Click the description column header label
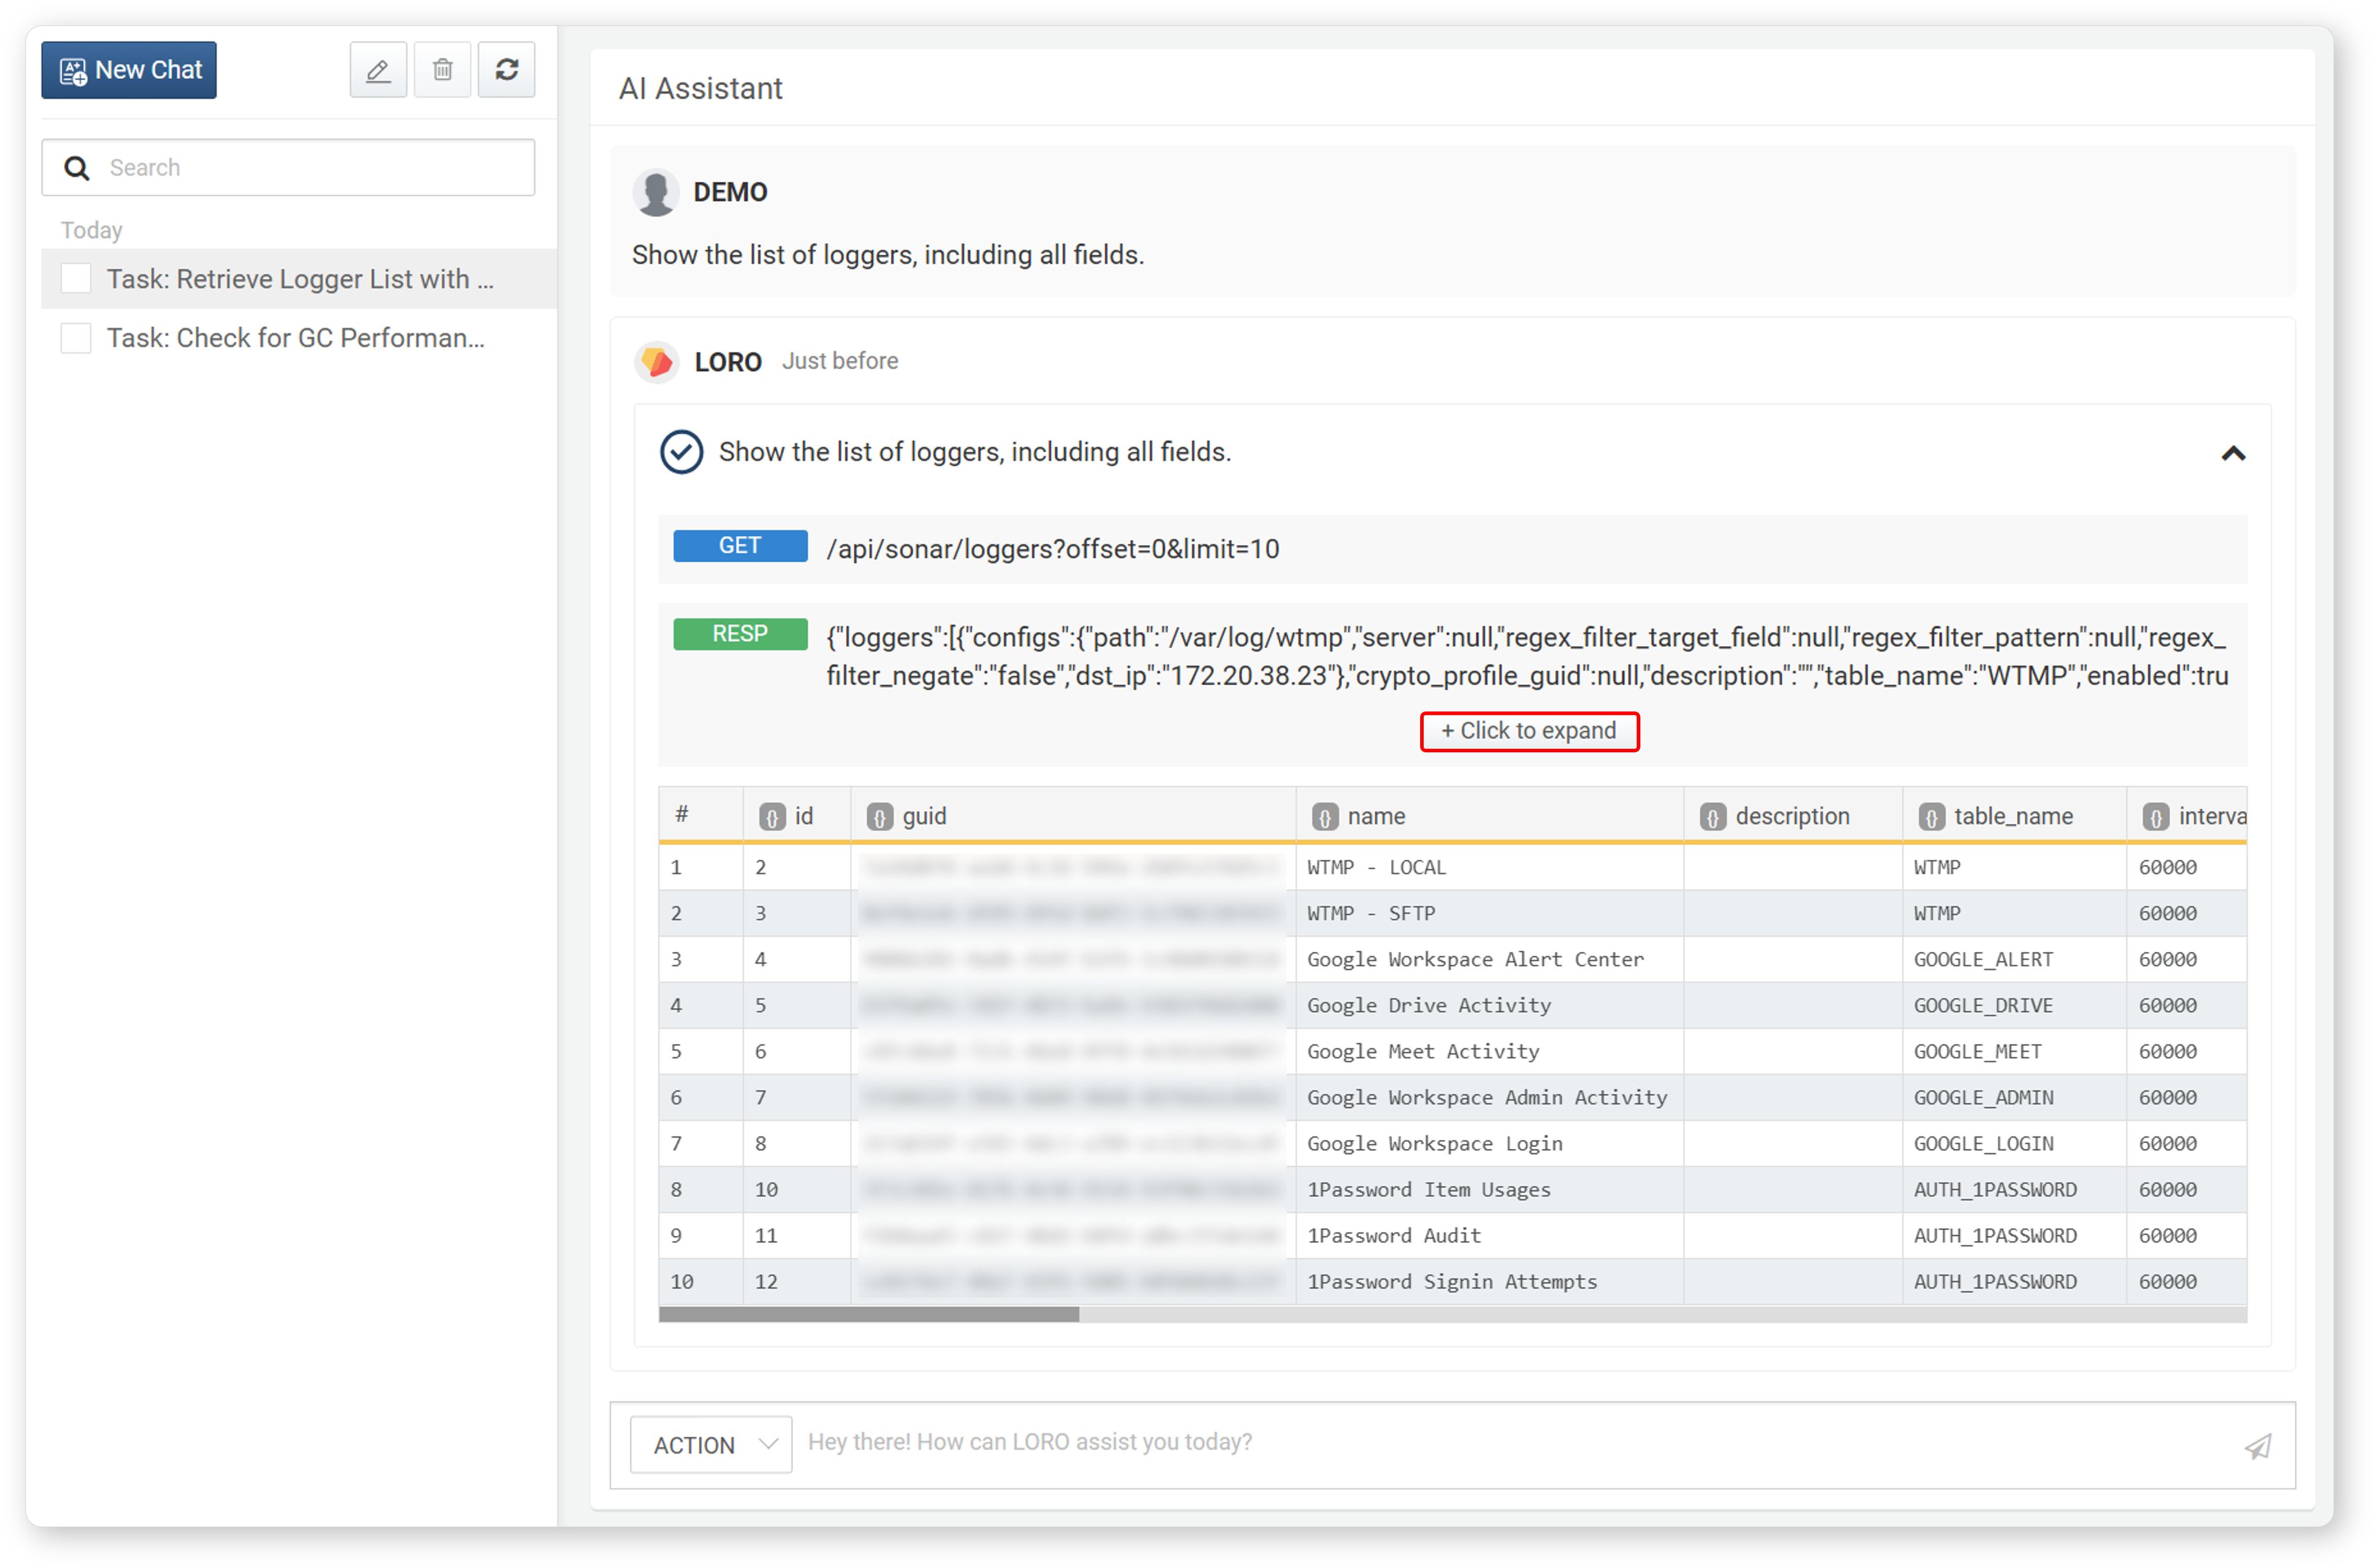Viewport: 2375px width, 1568px height. tap(1792, 817)
